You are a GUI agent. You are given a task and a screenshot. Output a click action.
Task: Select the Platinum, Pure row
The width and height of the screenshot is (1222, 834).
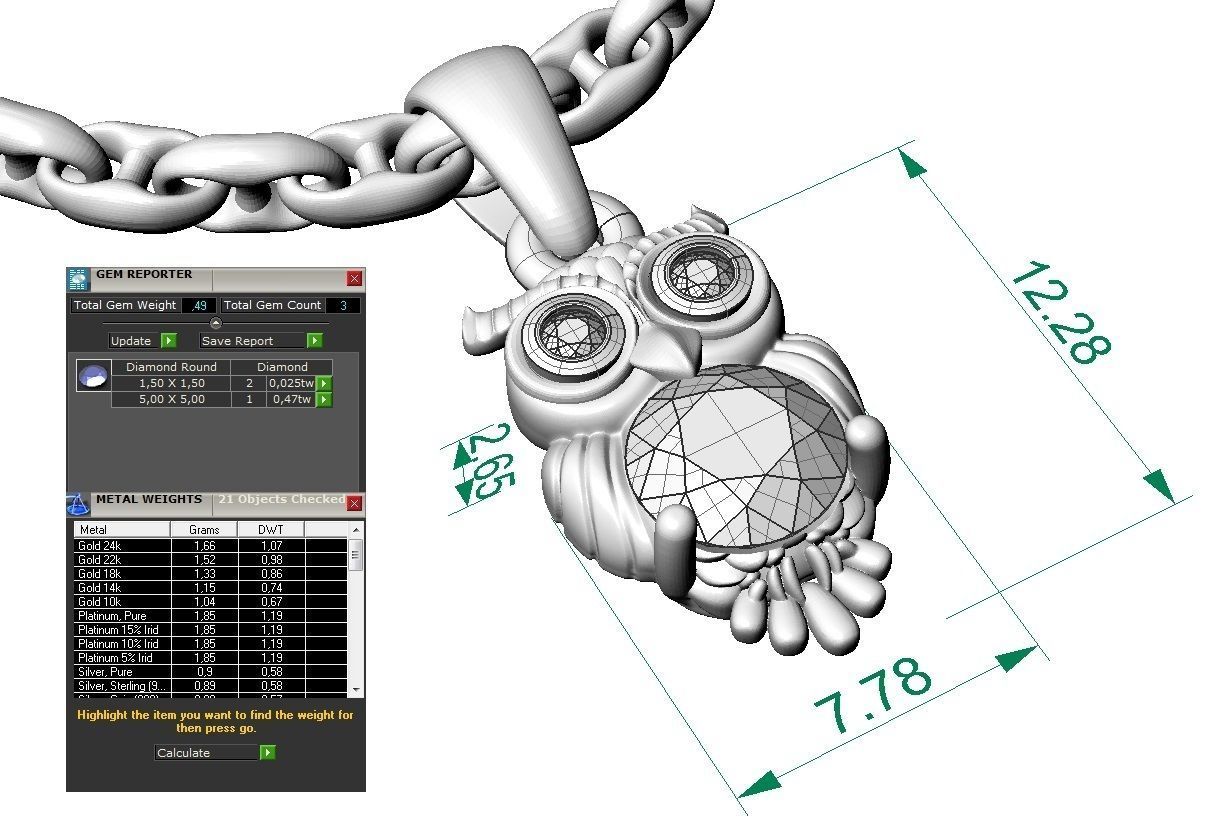click(211, 617)
